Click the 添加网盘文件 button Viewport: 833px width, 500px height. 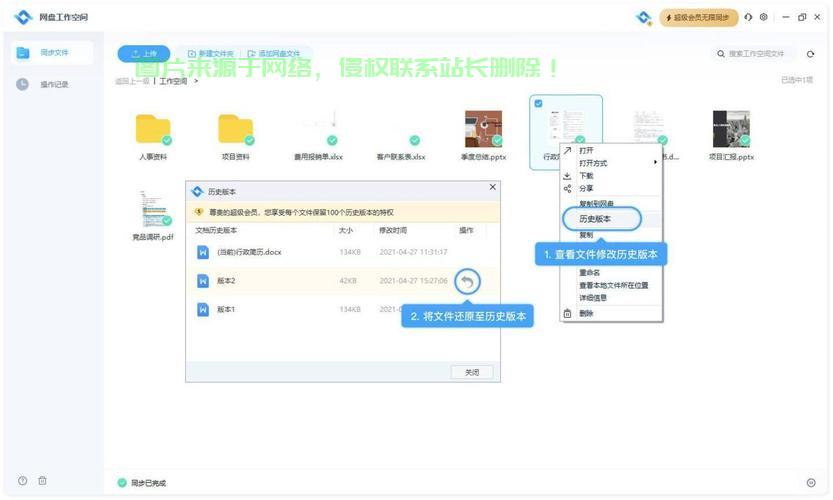tap(274, 54)
